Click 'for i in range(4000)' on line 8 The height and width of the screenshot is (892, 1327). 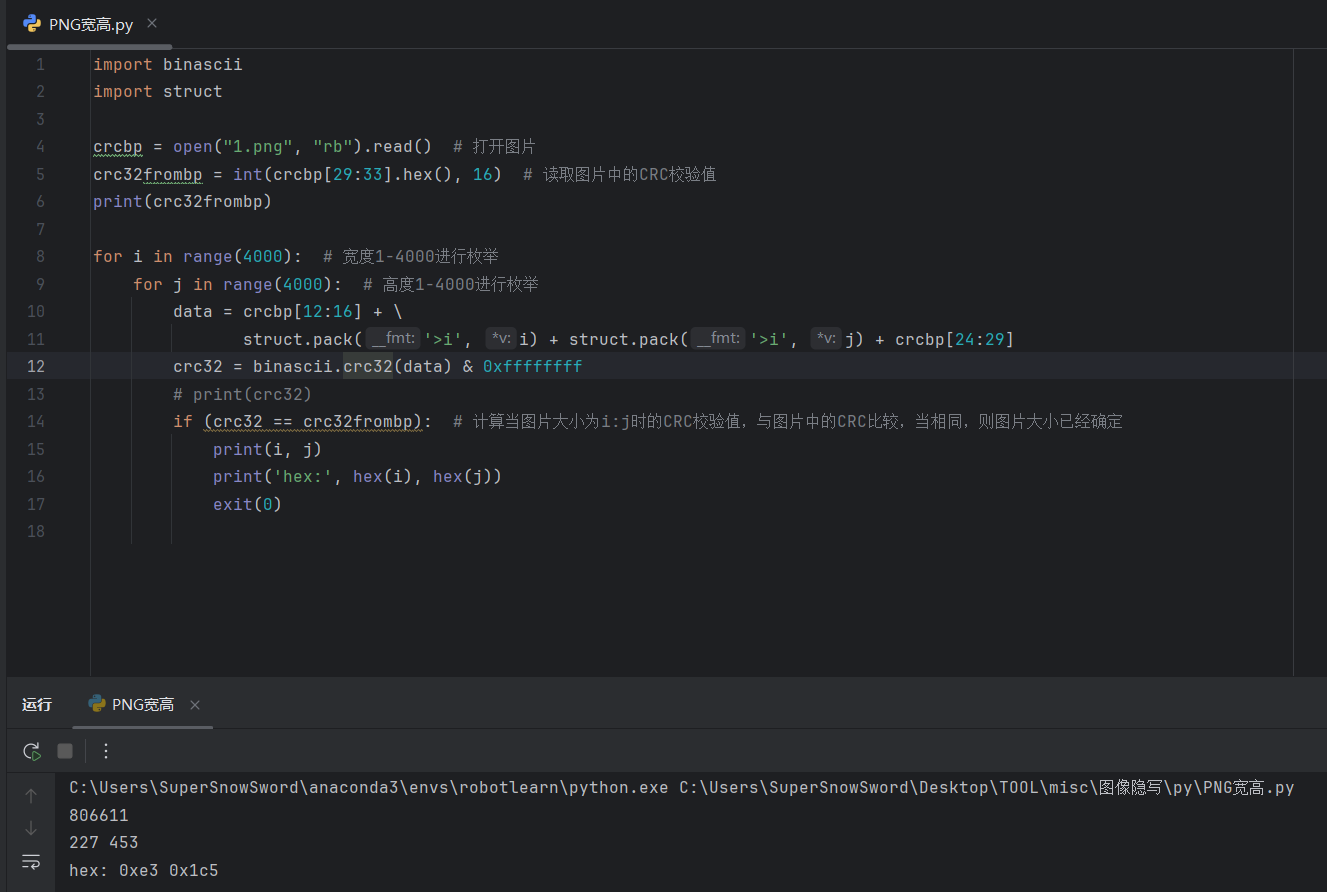193,257
